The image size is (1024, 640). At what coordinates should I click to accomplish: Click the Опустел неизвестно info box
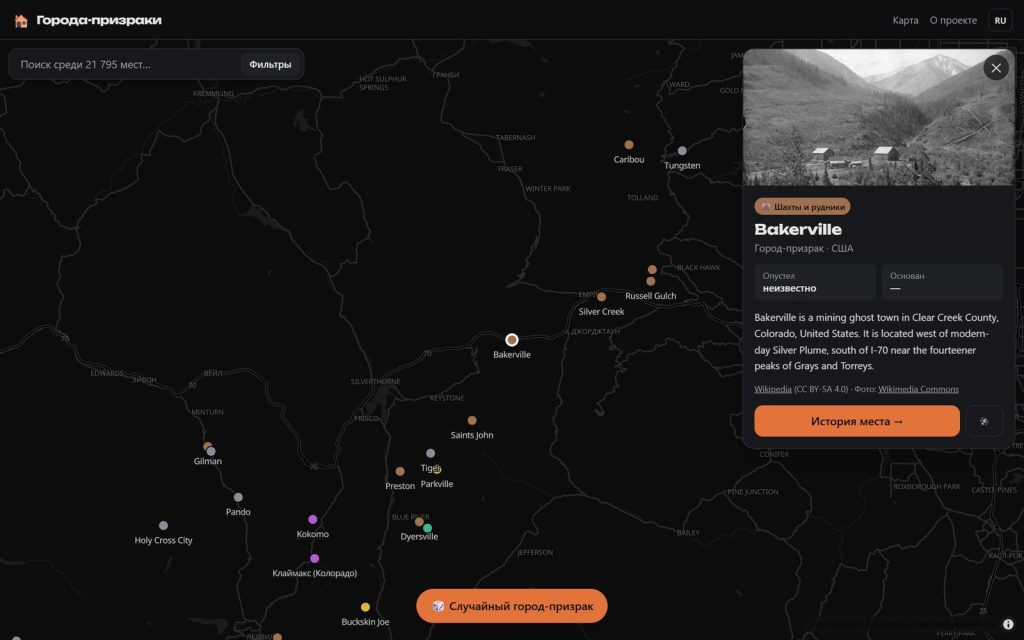(x=814, y=282)
